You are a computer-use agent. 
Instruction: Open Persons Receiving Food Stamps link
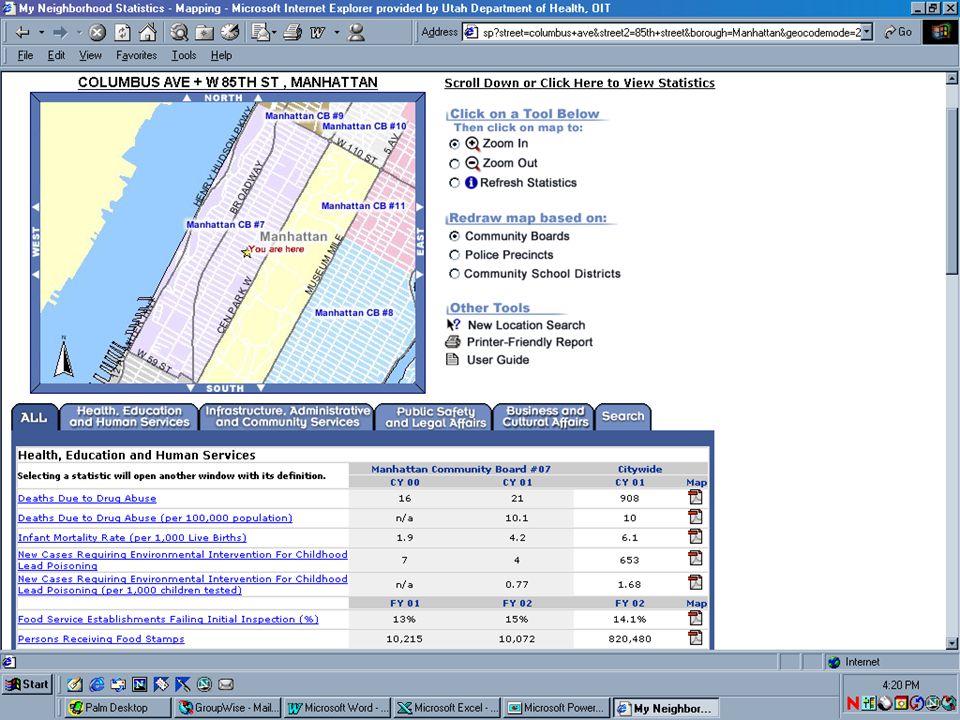(101, 639)
